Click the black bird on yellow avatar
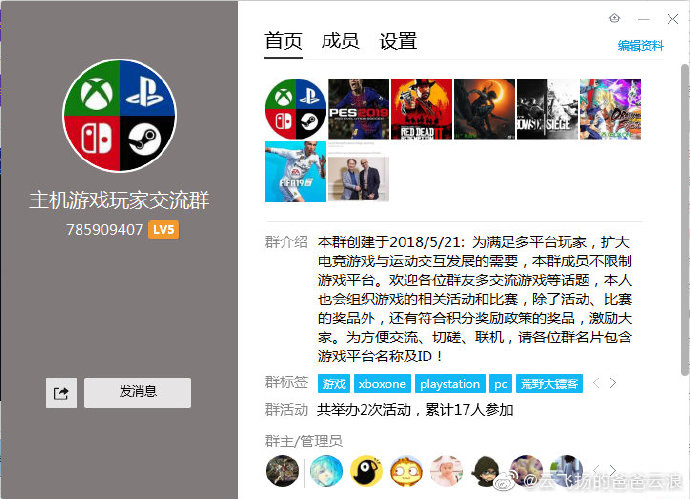The height and width of the screenshot is (499, 690). pos(367,471)
